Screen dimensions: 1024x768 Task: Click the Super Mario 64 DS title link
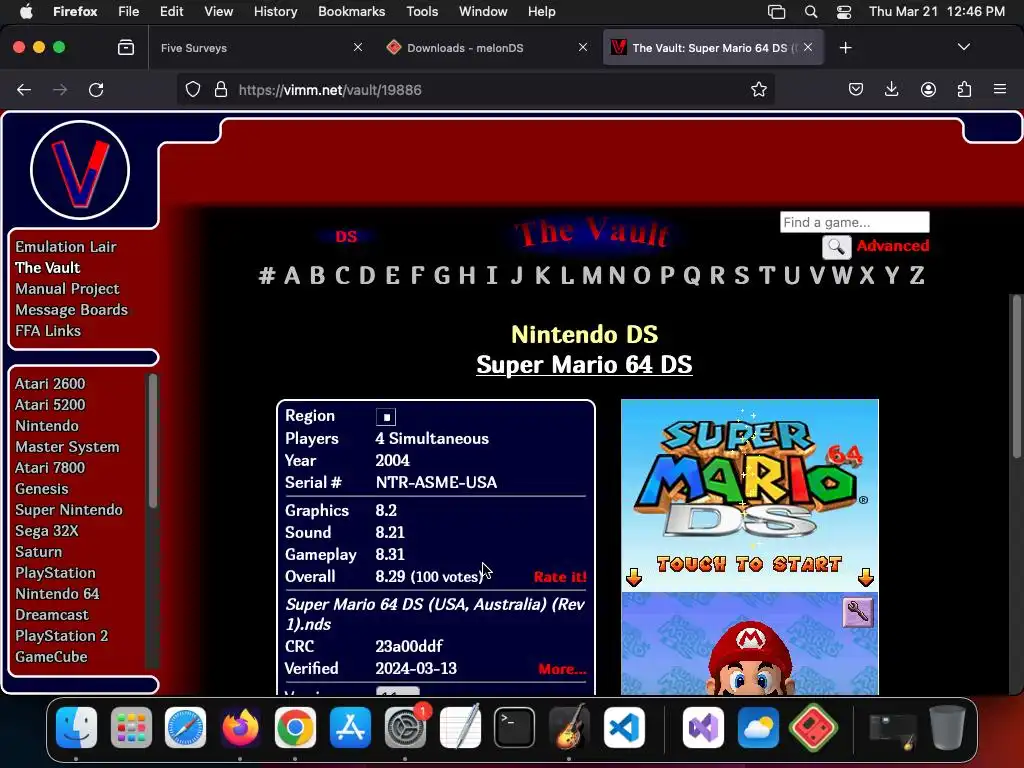(584, 364)
